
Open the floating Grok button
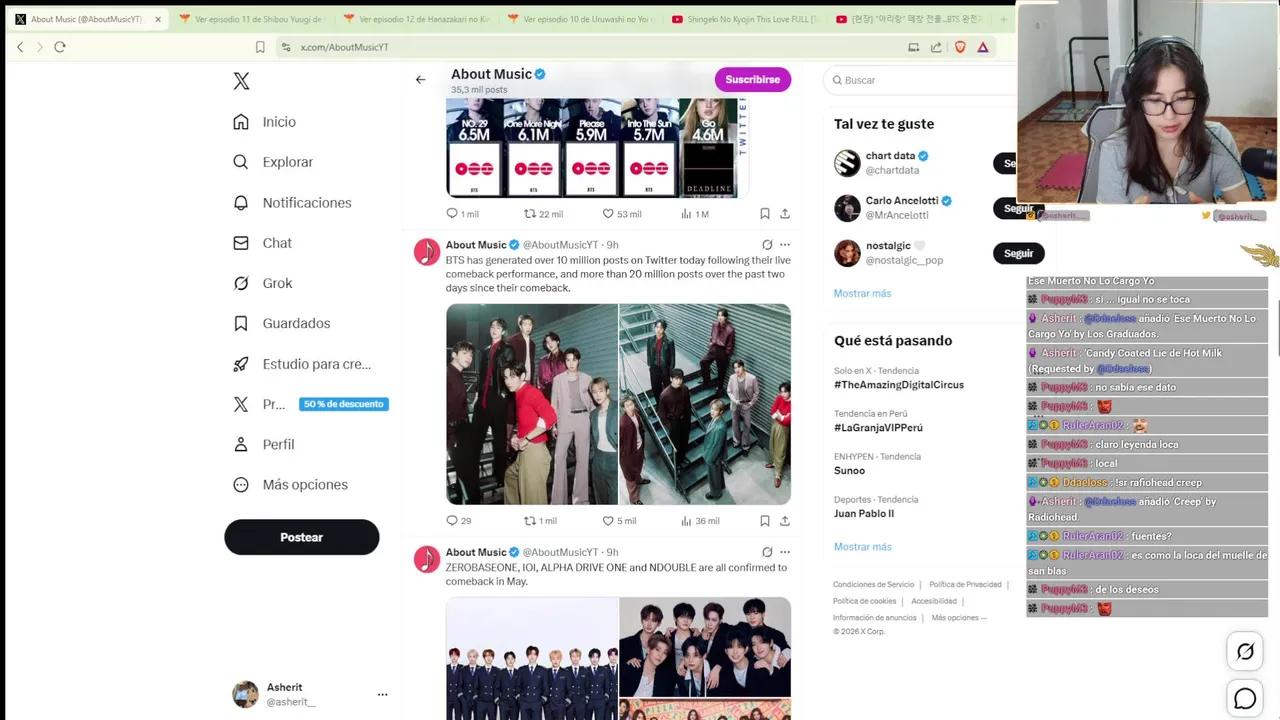point(1245,652)
